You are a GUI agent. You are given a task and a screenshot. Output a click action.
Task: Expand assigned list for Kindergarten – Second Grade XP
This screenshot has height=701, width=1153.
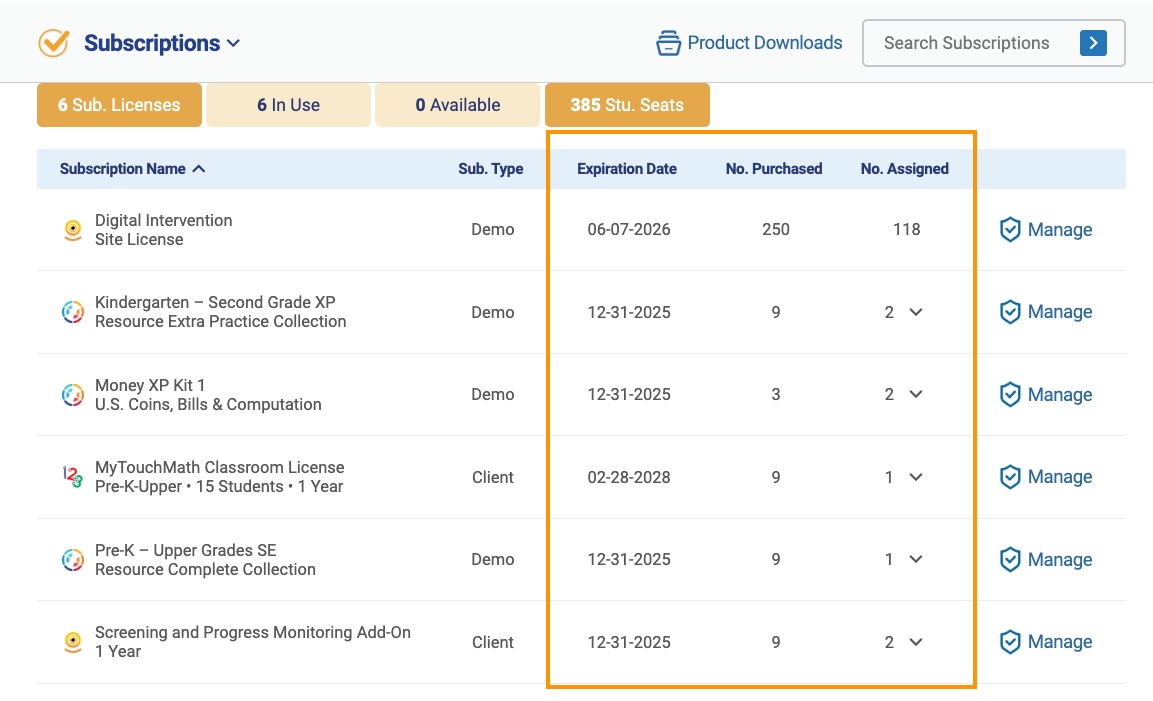915,312
